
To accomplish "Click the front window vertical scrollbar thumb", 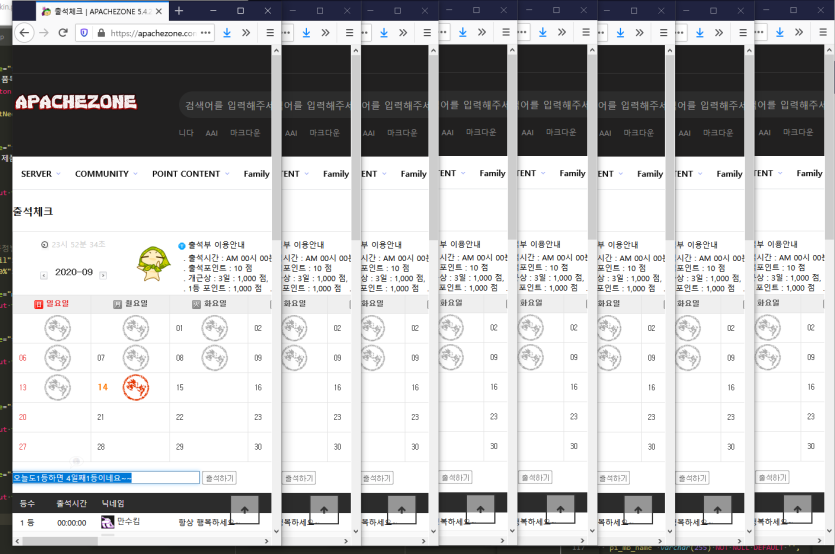I will (276, 146).
